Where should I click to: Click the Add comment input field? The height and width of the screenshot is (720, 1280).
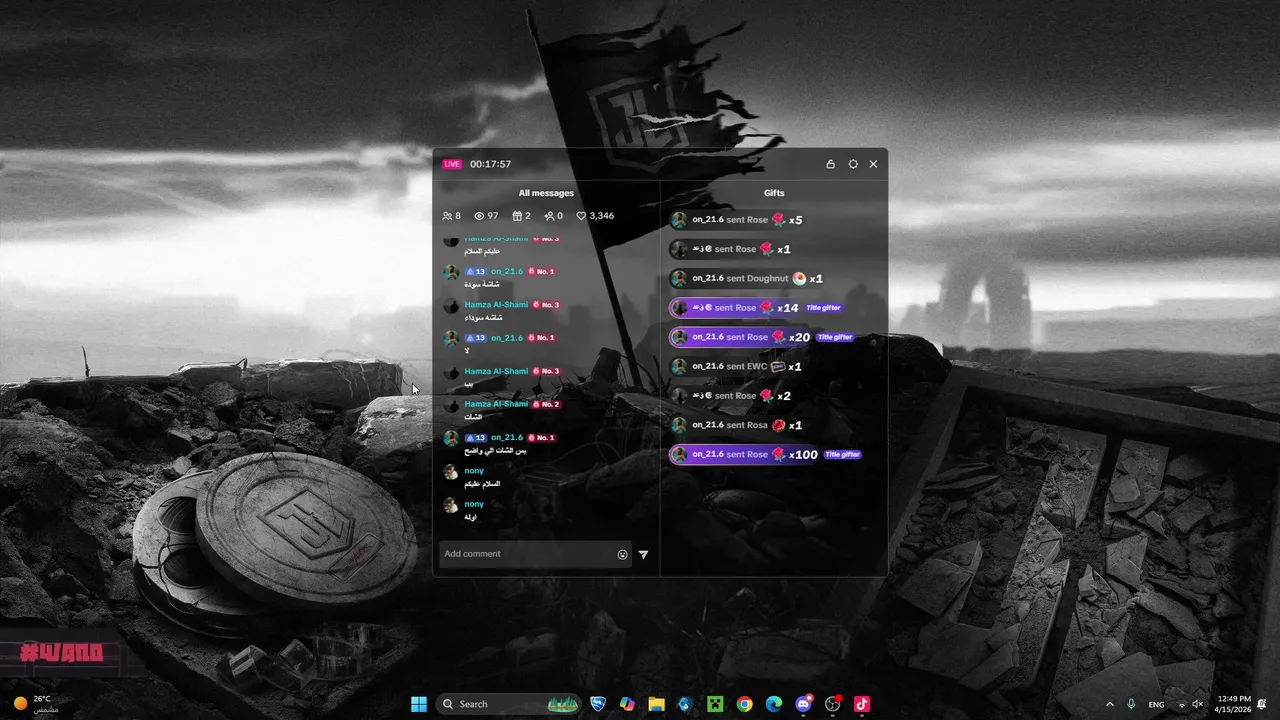tap(535, 554)
